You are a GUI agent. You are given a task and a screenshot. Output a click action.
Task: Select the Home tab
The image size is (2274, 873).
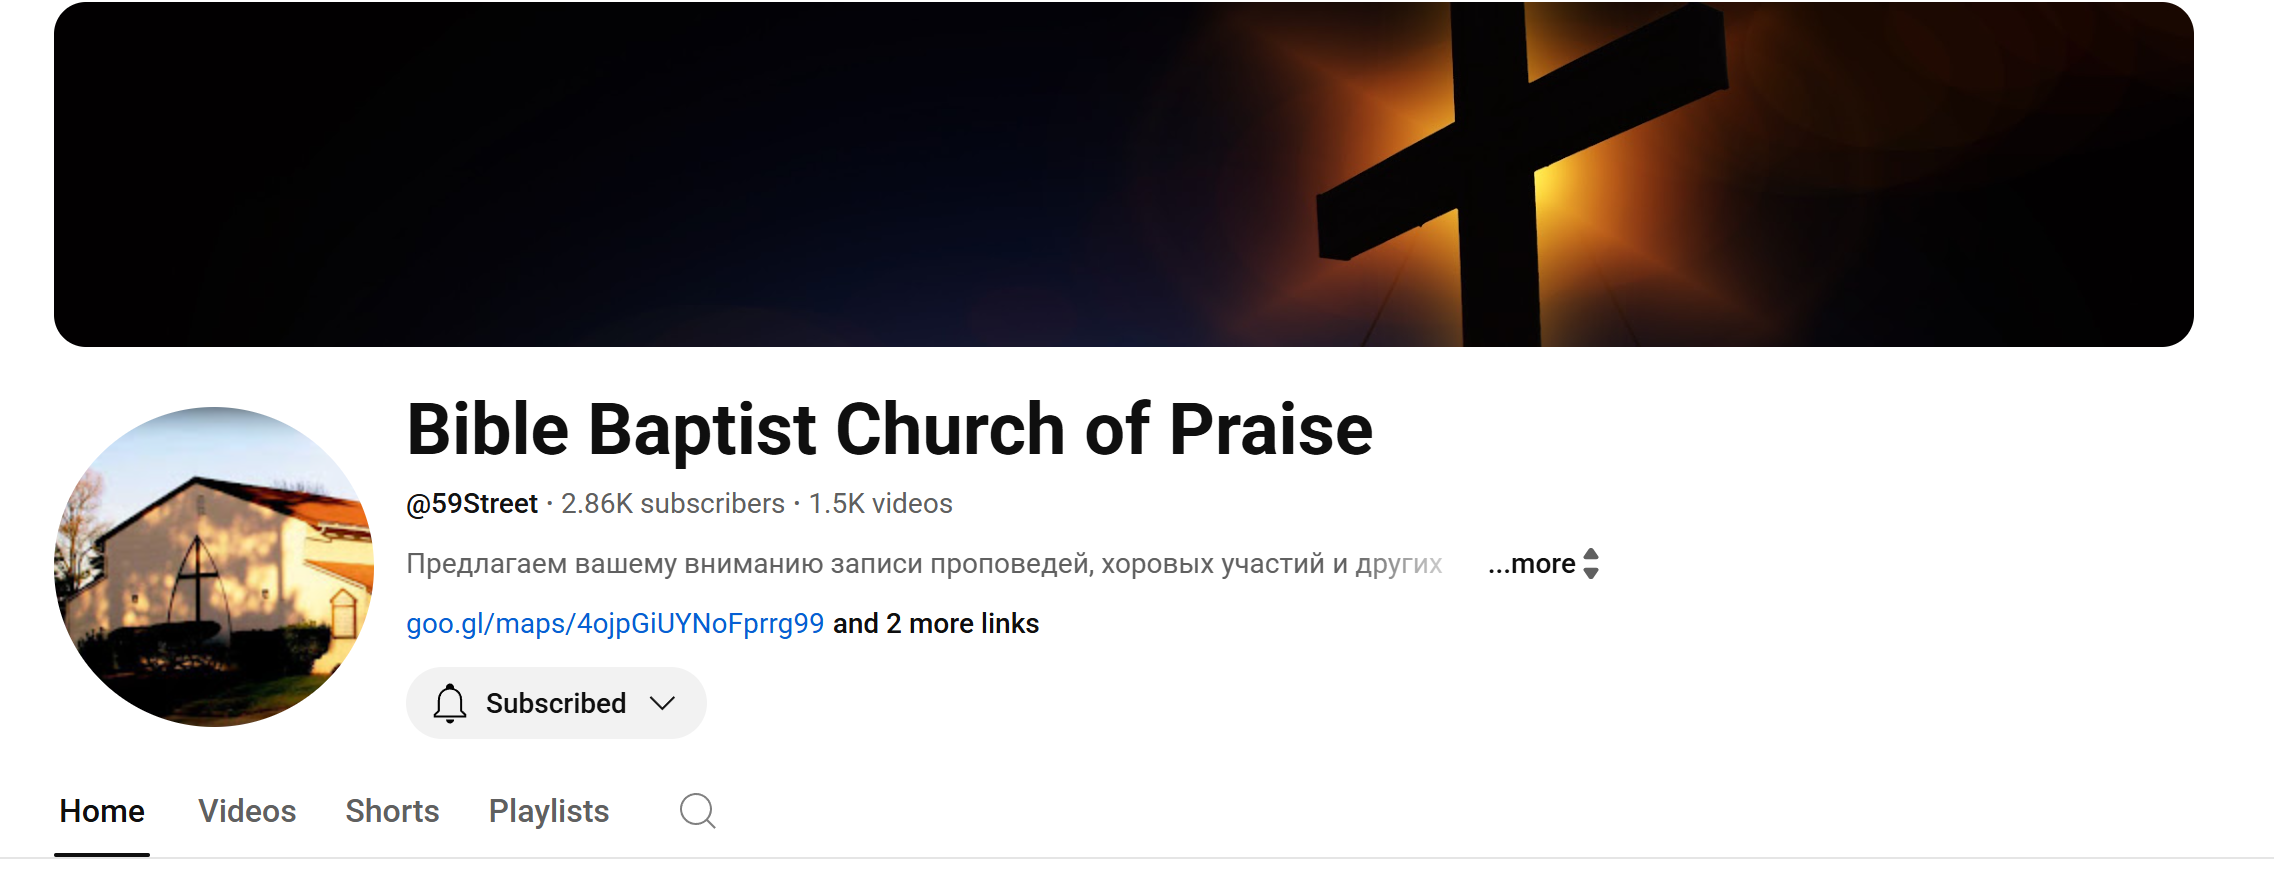(x=101, y=811)
